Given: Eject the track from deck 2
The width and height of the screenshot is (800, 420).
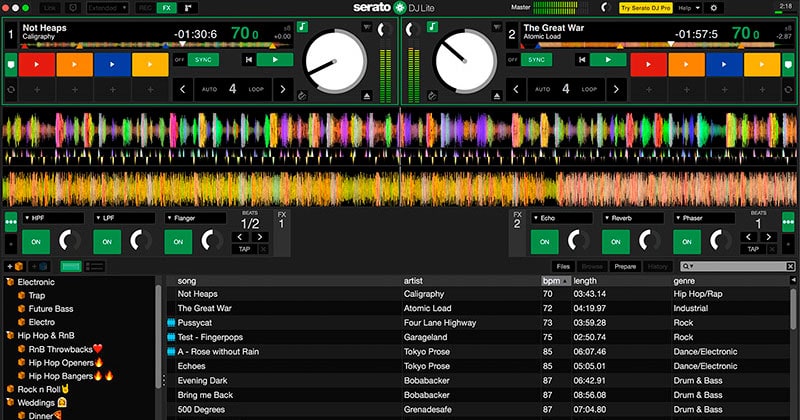Looking at the screenshot, I should point(496,96).
